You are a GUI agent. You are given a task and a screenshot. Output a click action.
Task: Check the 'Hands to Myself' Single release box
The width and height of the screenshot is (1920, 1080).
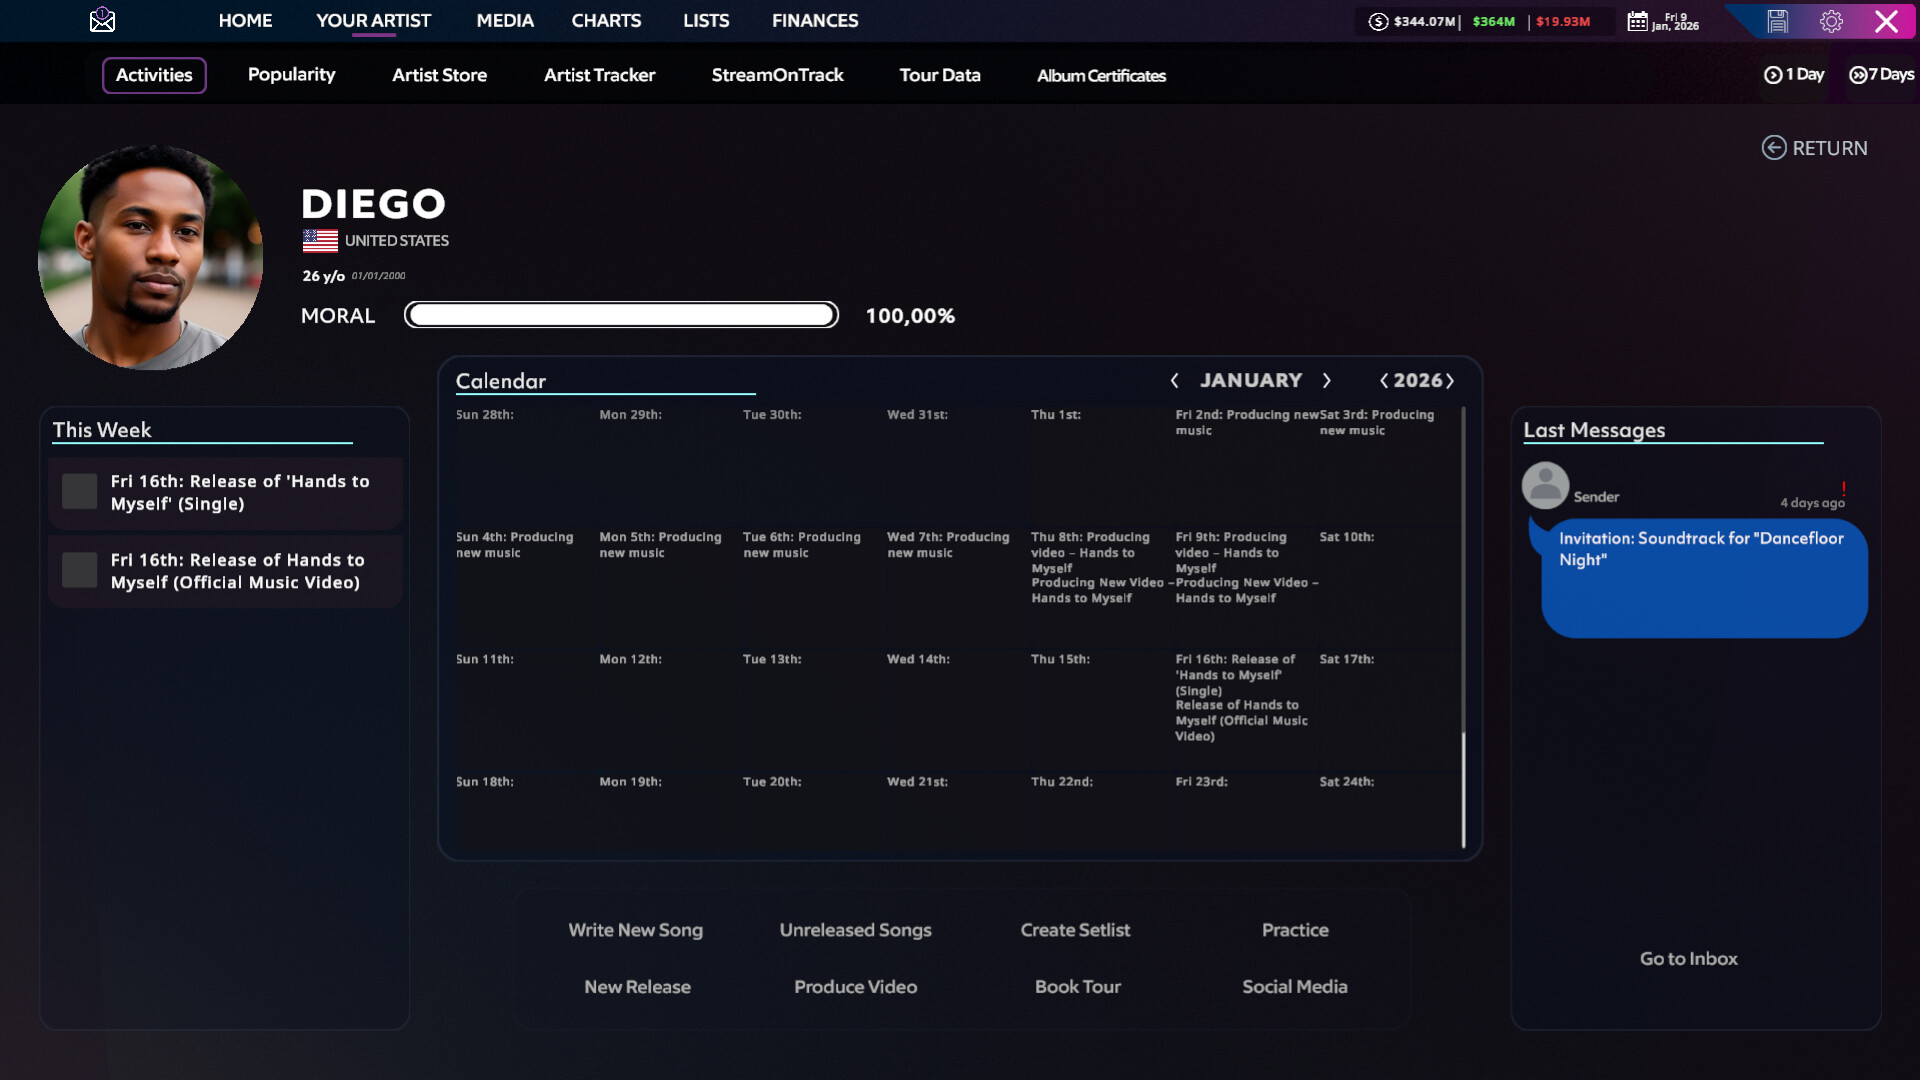pos(80,492)
